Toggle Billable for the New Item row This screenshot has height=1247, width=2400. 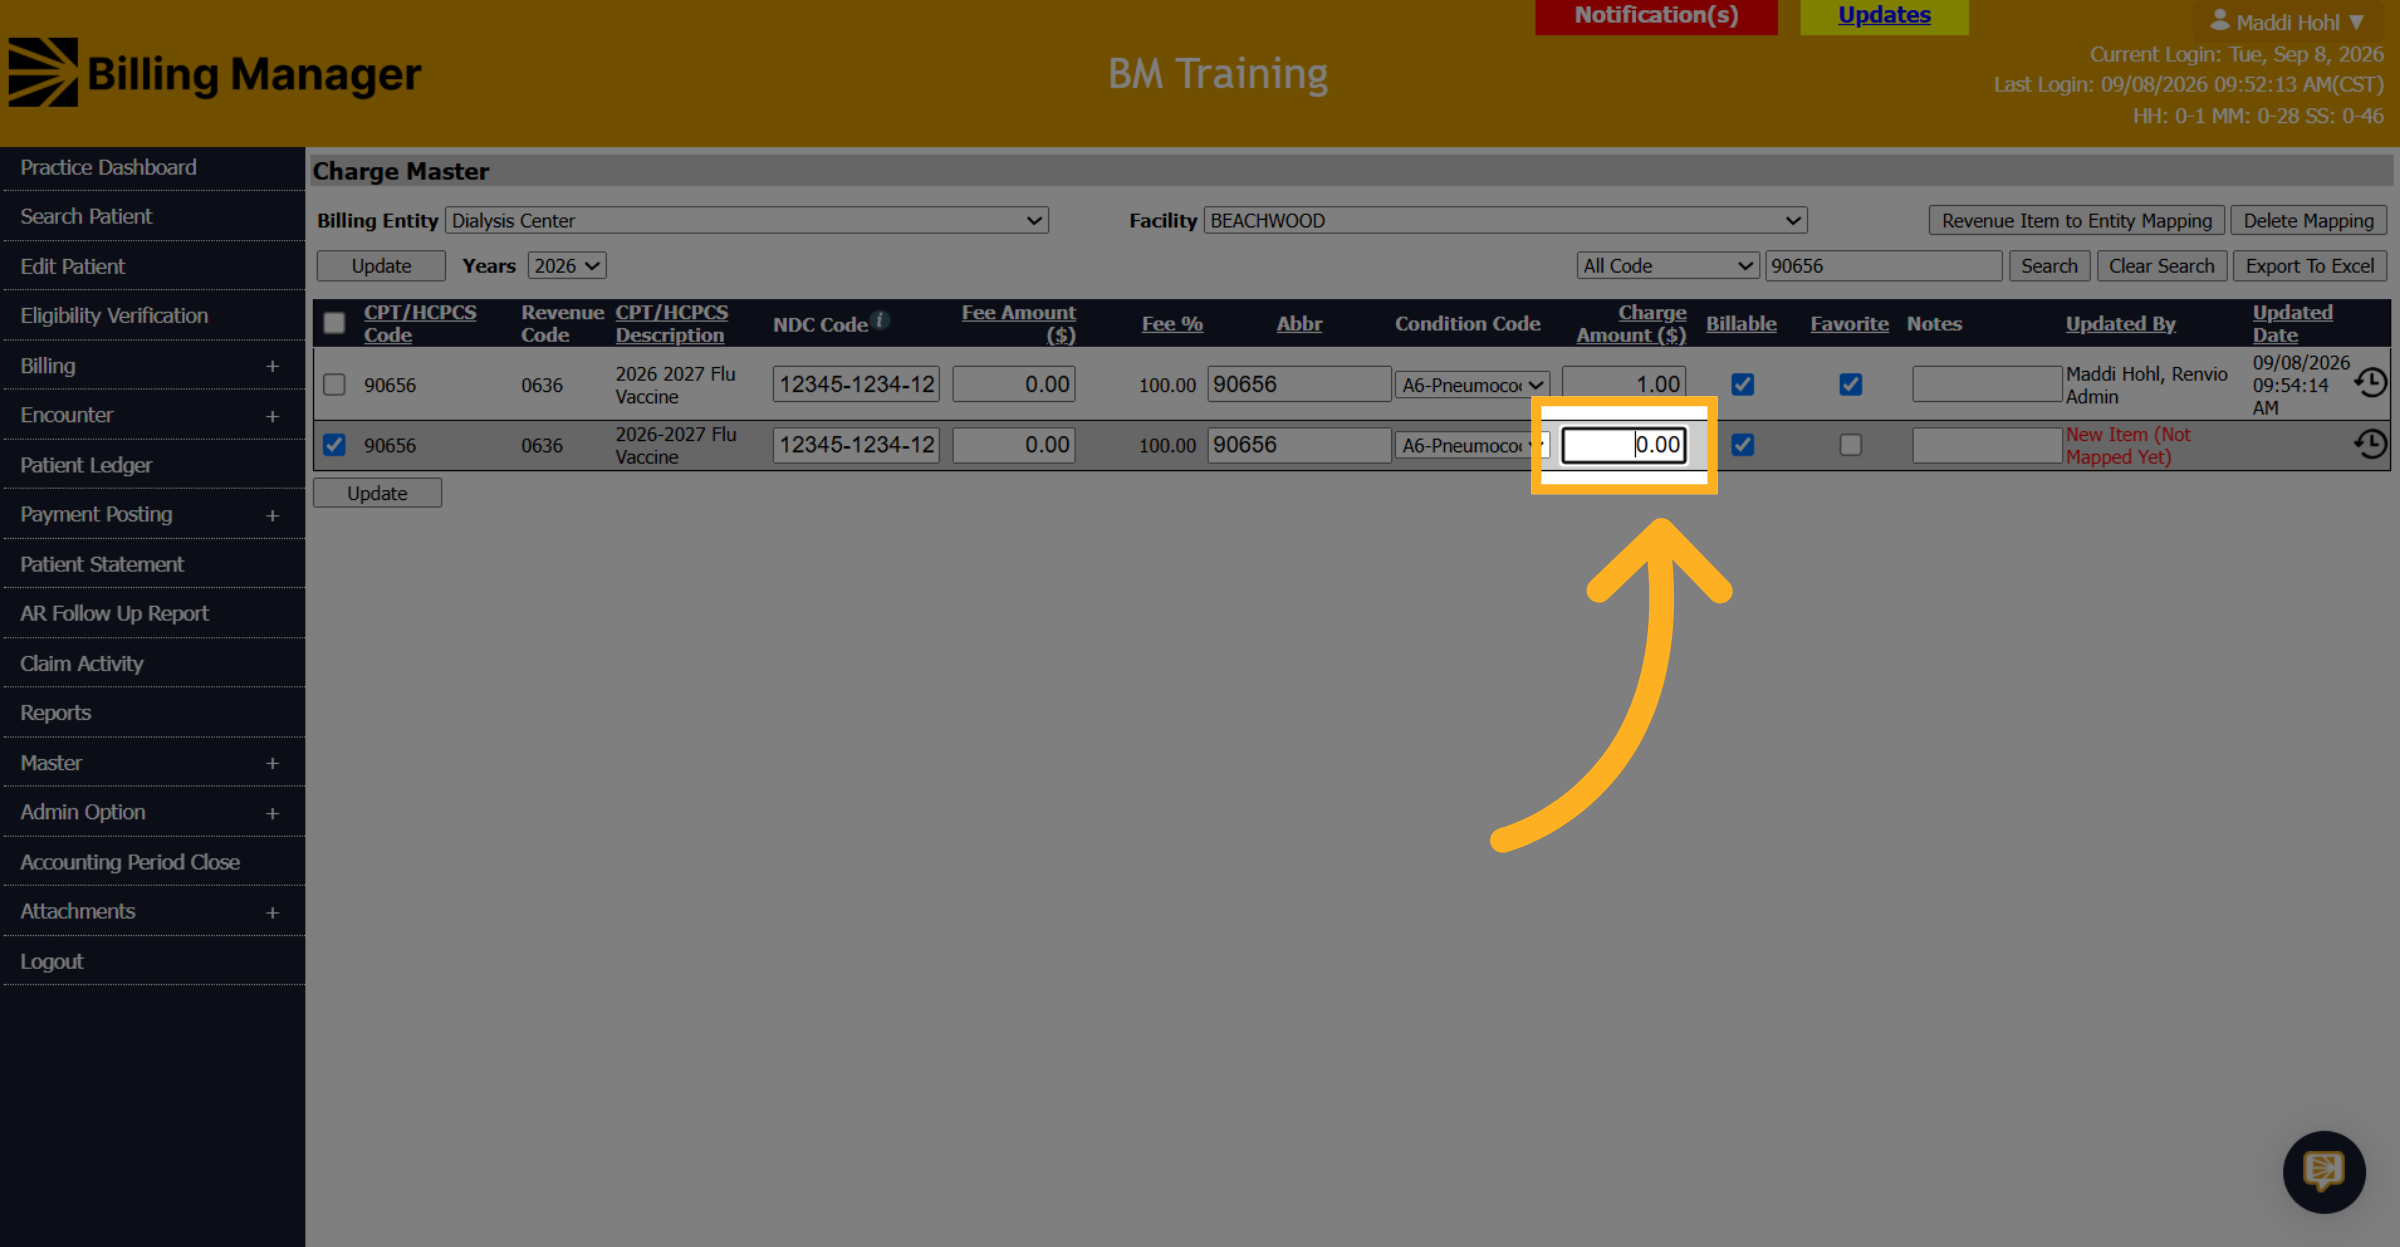click(1743, 445)
